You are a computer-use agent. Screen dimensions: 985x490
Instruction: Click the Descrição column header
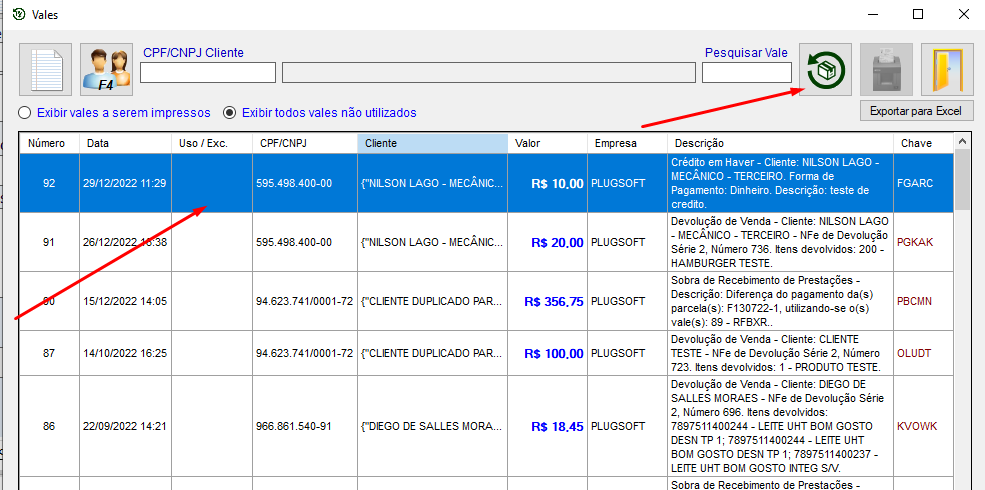tap(780, 143)
